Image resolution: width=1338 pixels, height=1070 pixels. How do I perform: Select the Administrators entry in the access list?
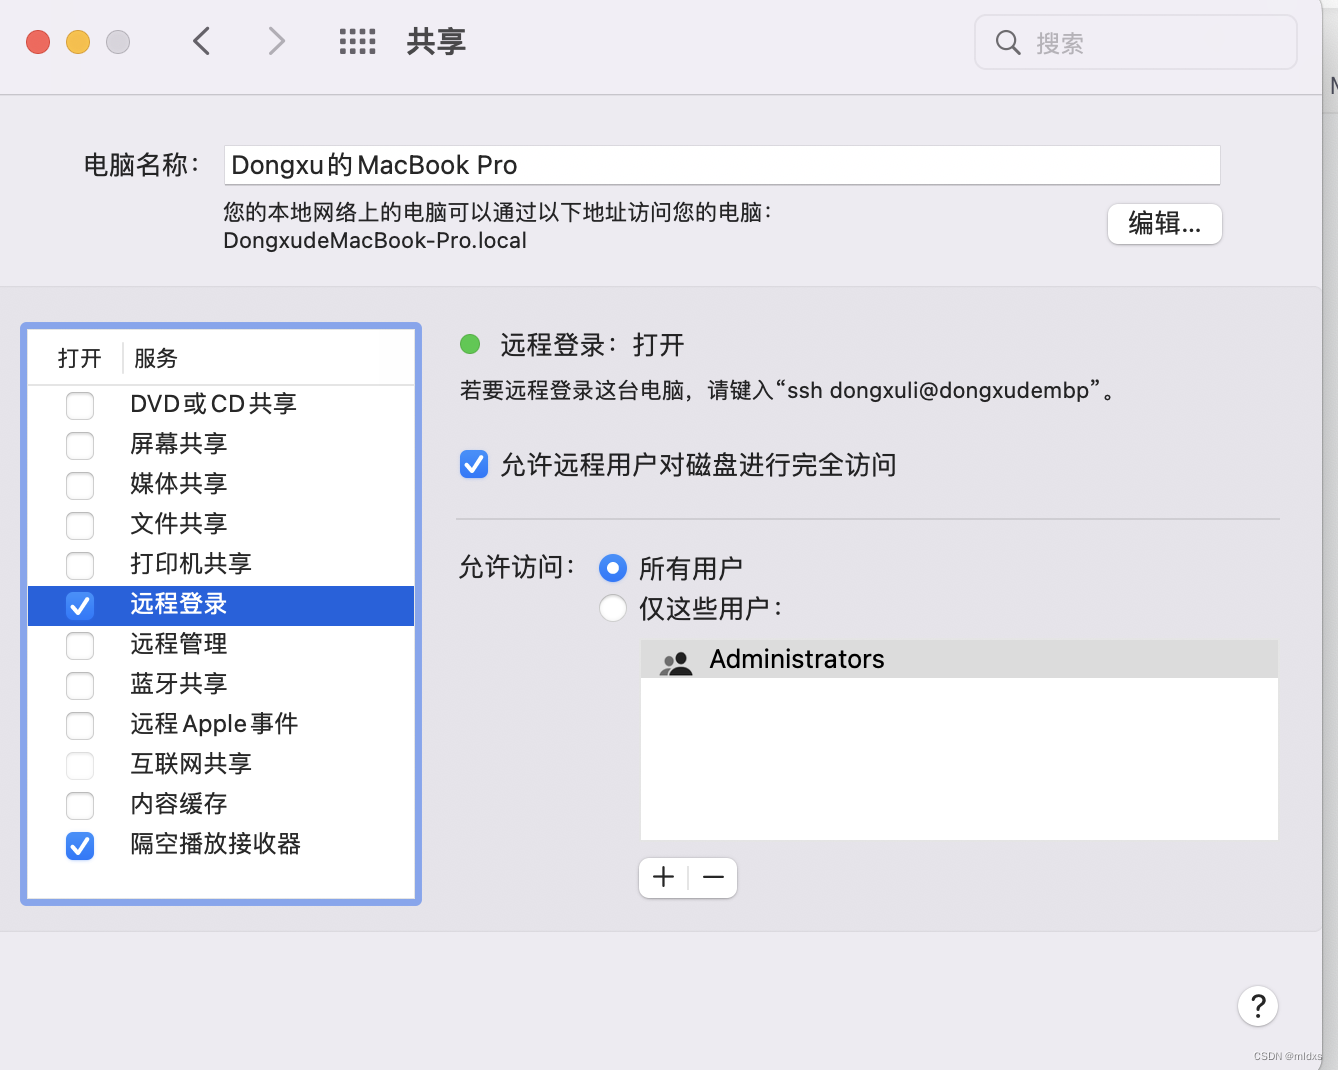tap(797, 659)
